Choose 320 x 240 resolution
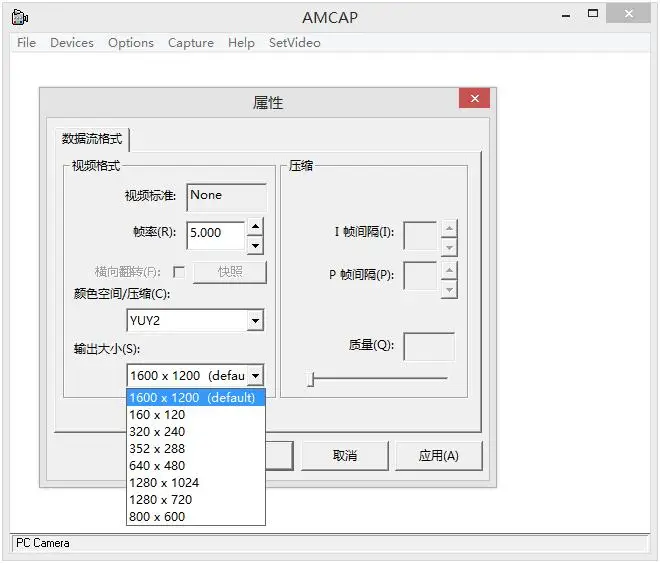This screenshot has height=563, width=660. click(x=196, y=431)
